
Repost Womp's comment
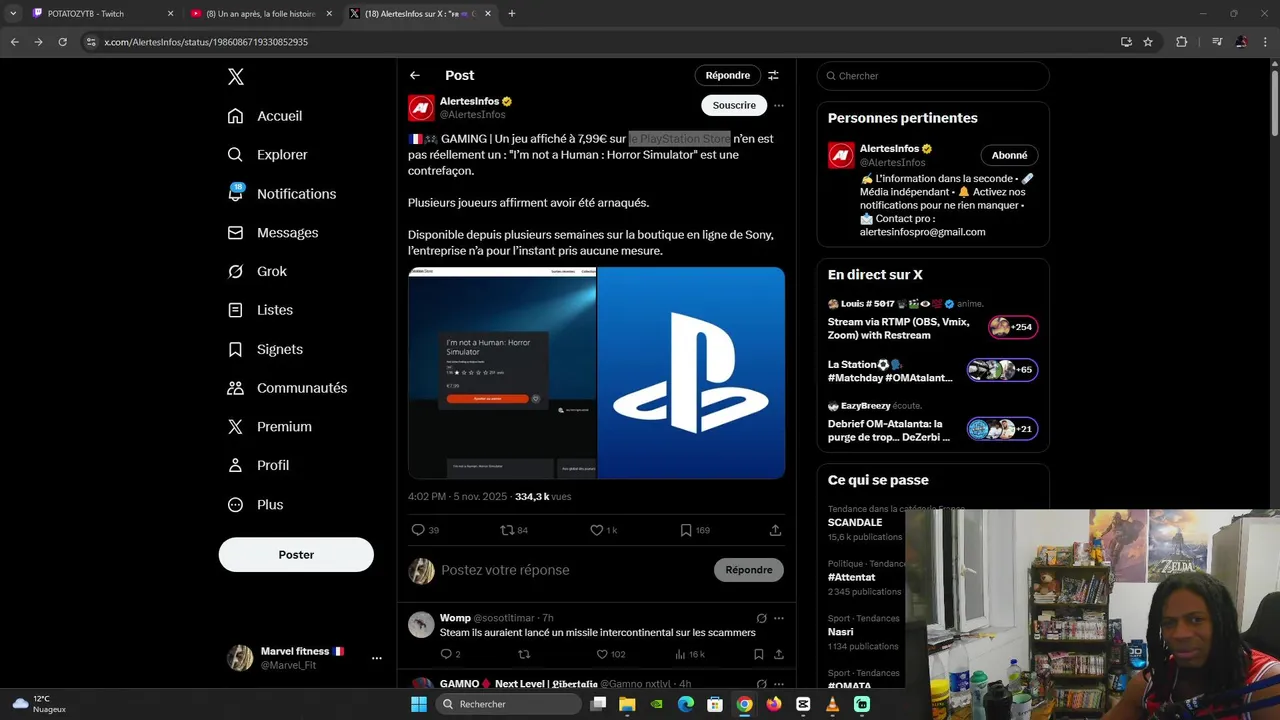coord(524,654)
